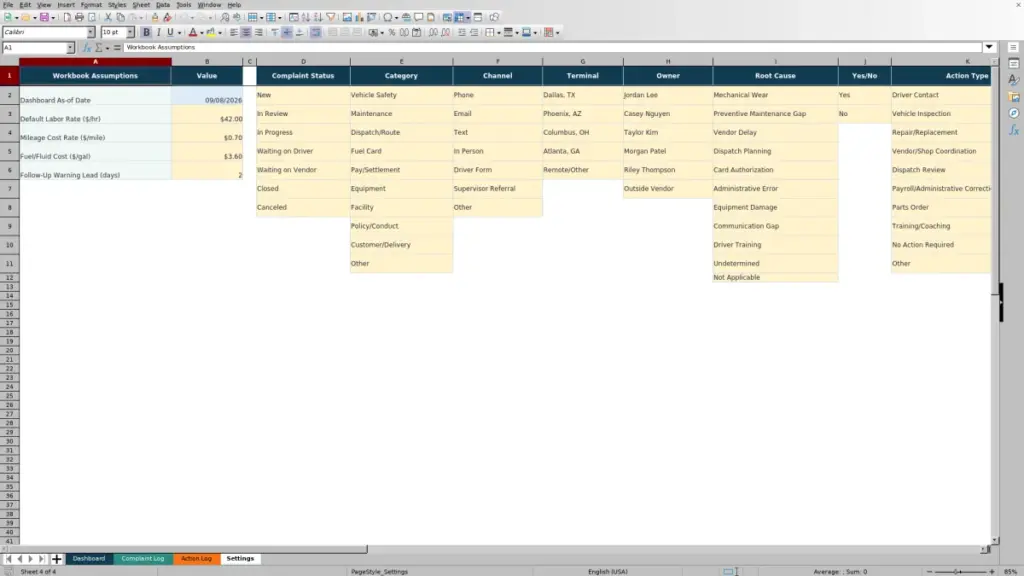
Task: Open sidebar Gallery panel icon
Action: (1014, 97)
